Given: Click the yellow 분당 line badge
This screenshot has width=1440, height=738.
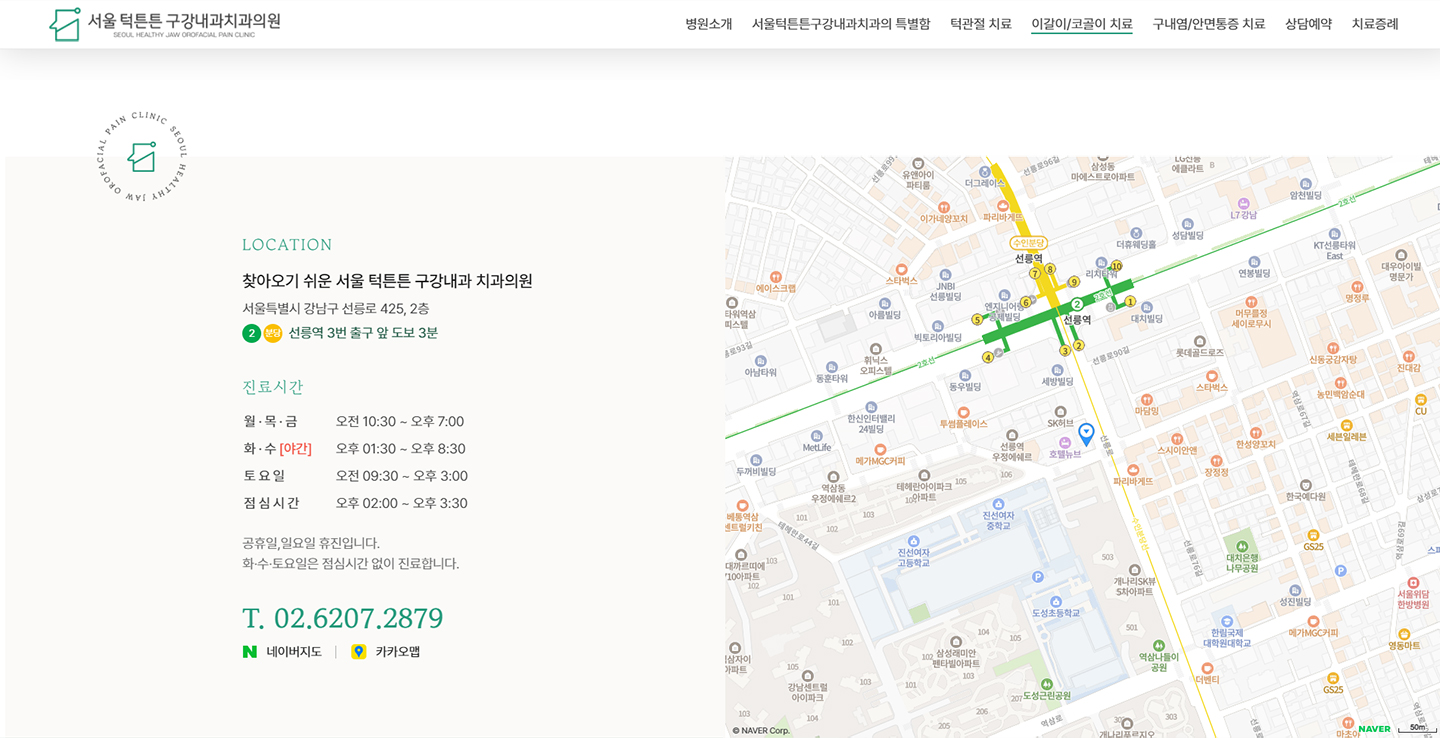Looking at the screenshot, I should point(273,333).
